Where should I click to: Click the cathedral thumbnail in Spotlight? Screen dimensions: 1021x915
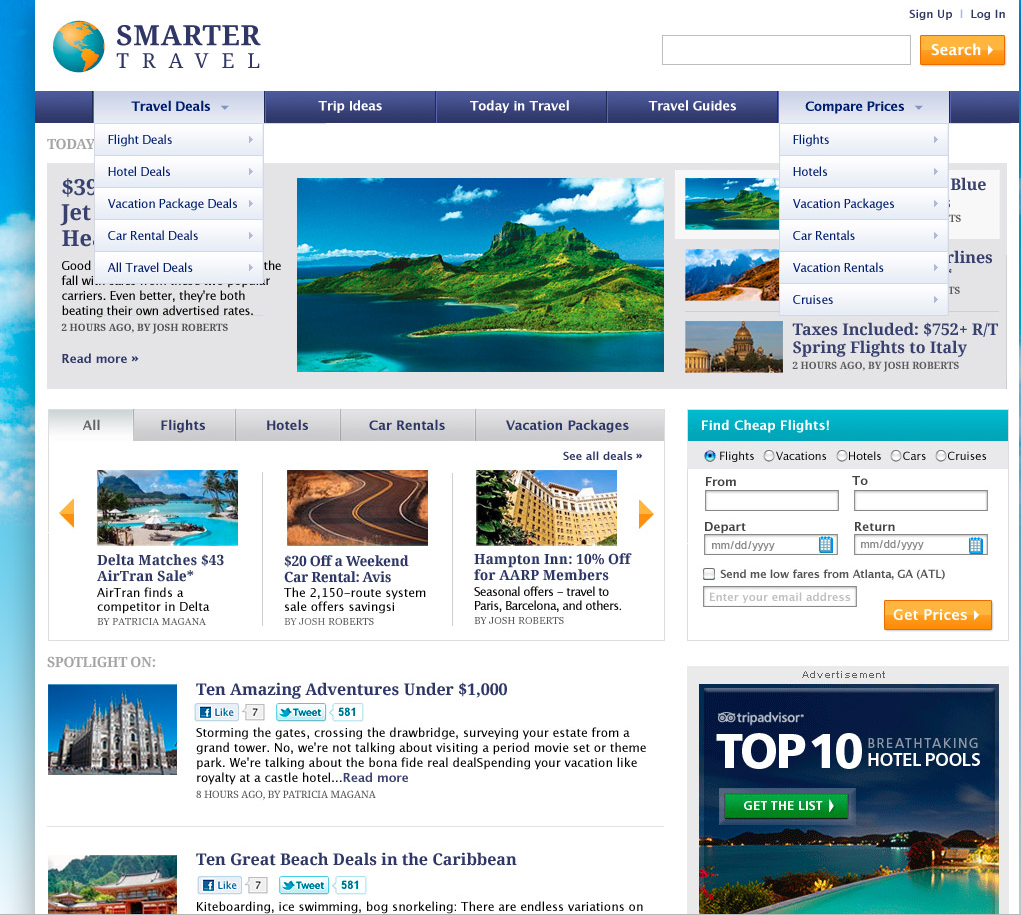click(x=113, y=729)
